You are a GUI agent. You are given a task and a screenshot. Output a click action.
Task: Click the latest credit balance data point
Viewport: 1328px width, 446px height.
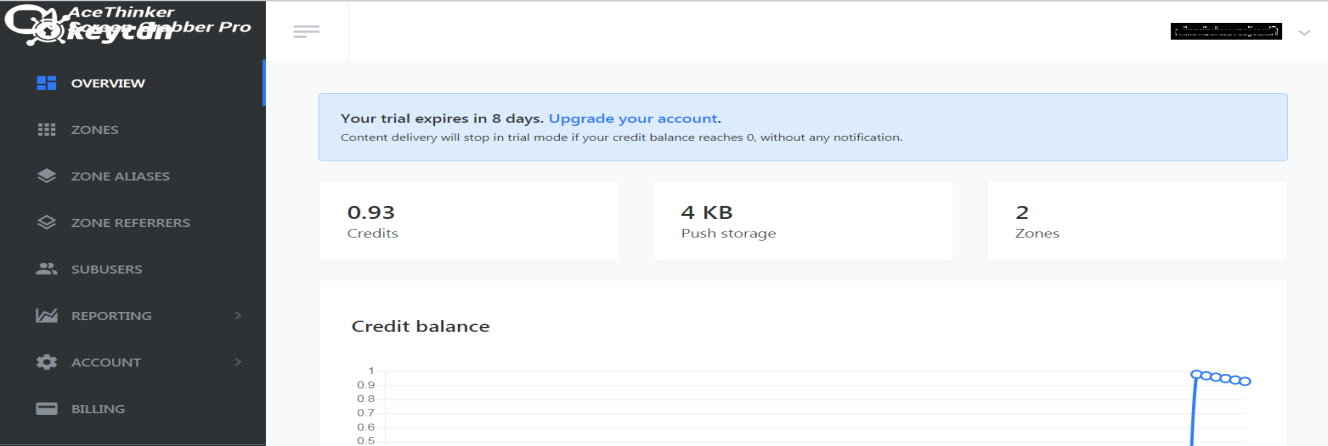click(1246, 381)
